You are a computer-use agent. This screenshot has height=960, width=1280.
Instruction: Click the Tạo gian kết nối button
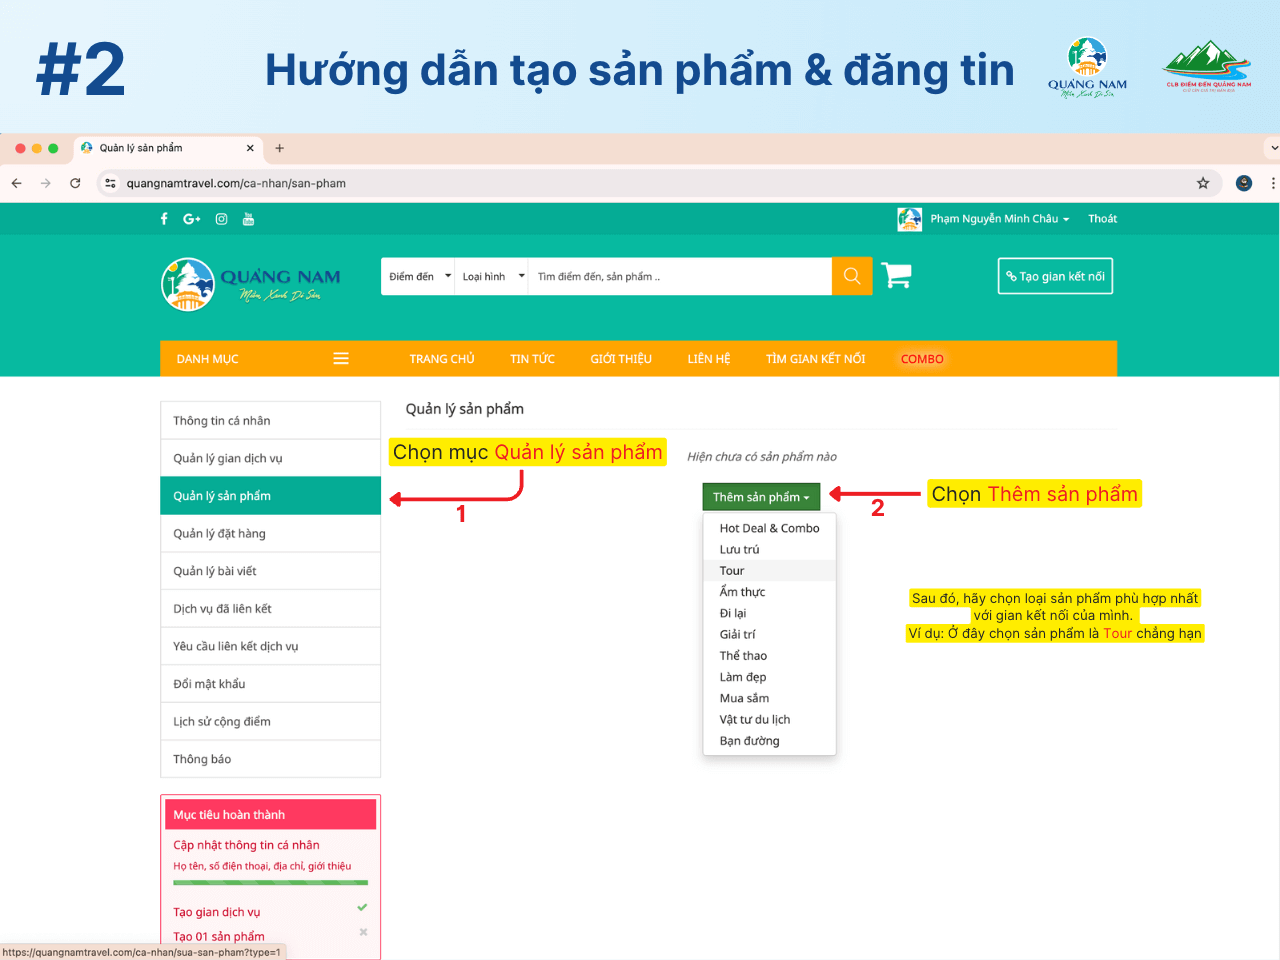click(x=1055, y=277)
